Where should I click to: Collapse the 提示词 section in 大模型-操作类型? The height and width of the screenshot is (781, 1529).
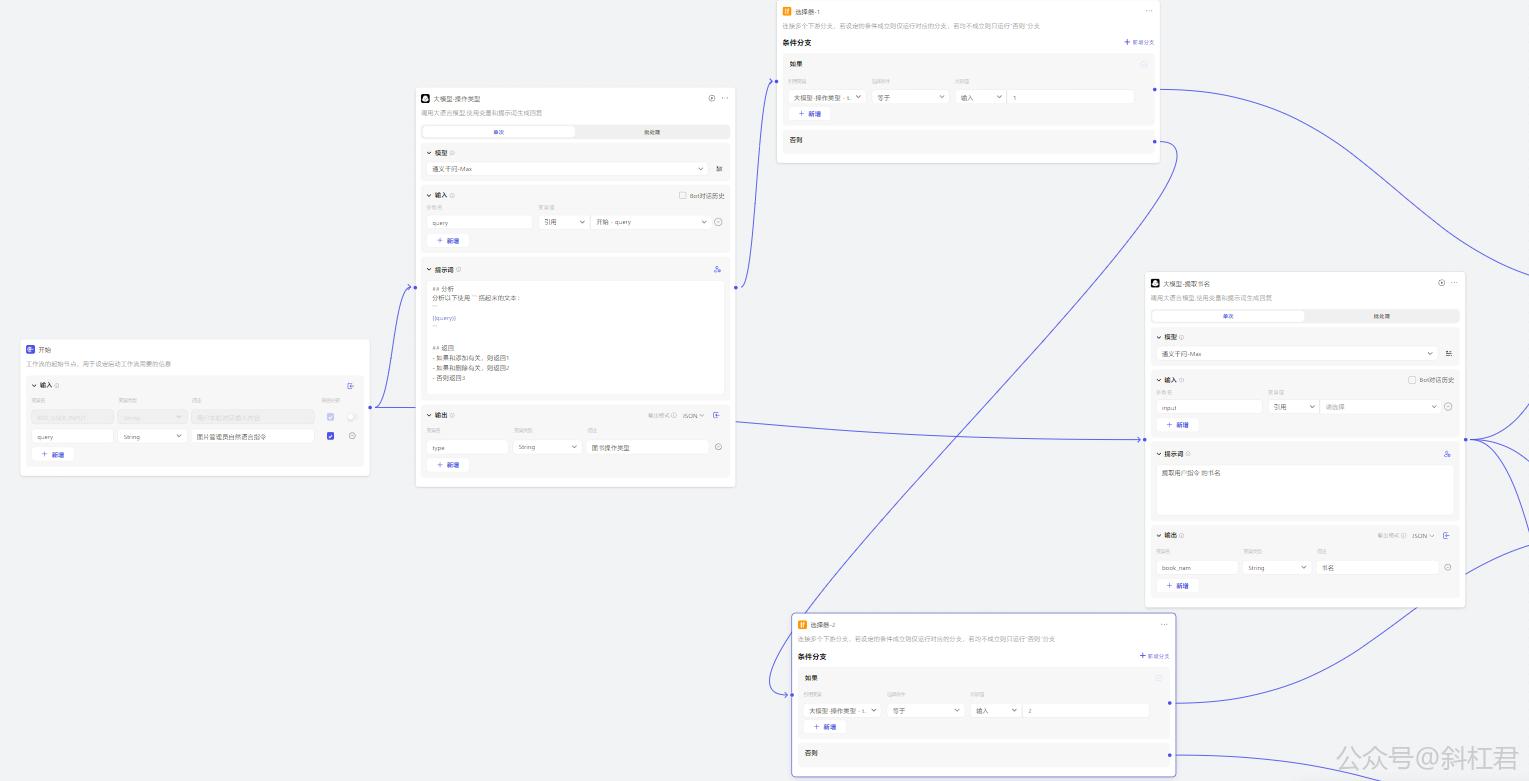(x=429, y=269)
